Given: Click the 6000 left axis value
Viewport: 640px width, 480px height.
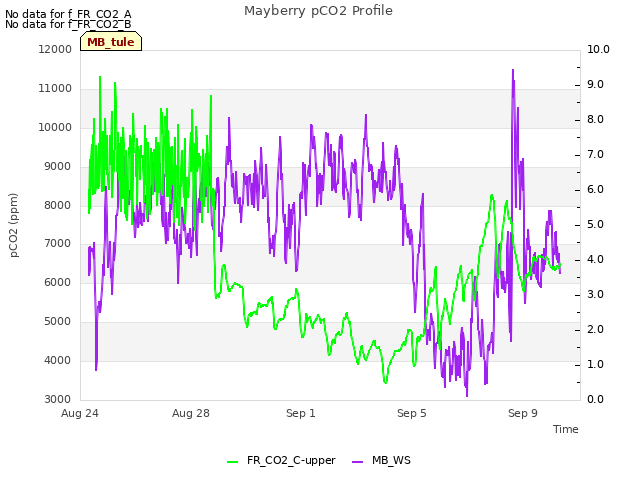Looking at the screenshot, I should click(x=58, y=282).
